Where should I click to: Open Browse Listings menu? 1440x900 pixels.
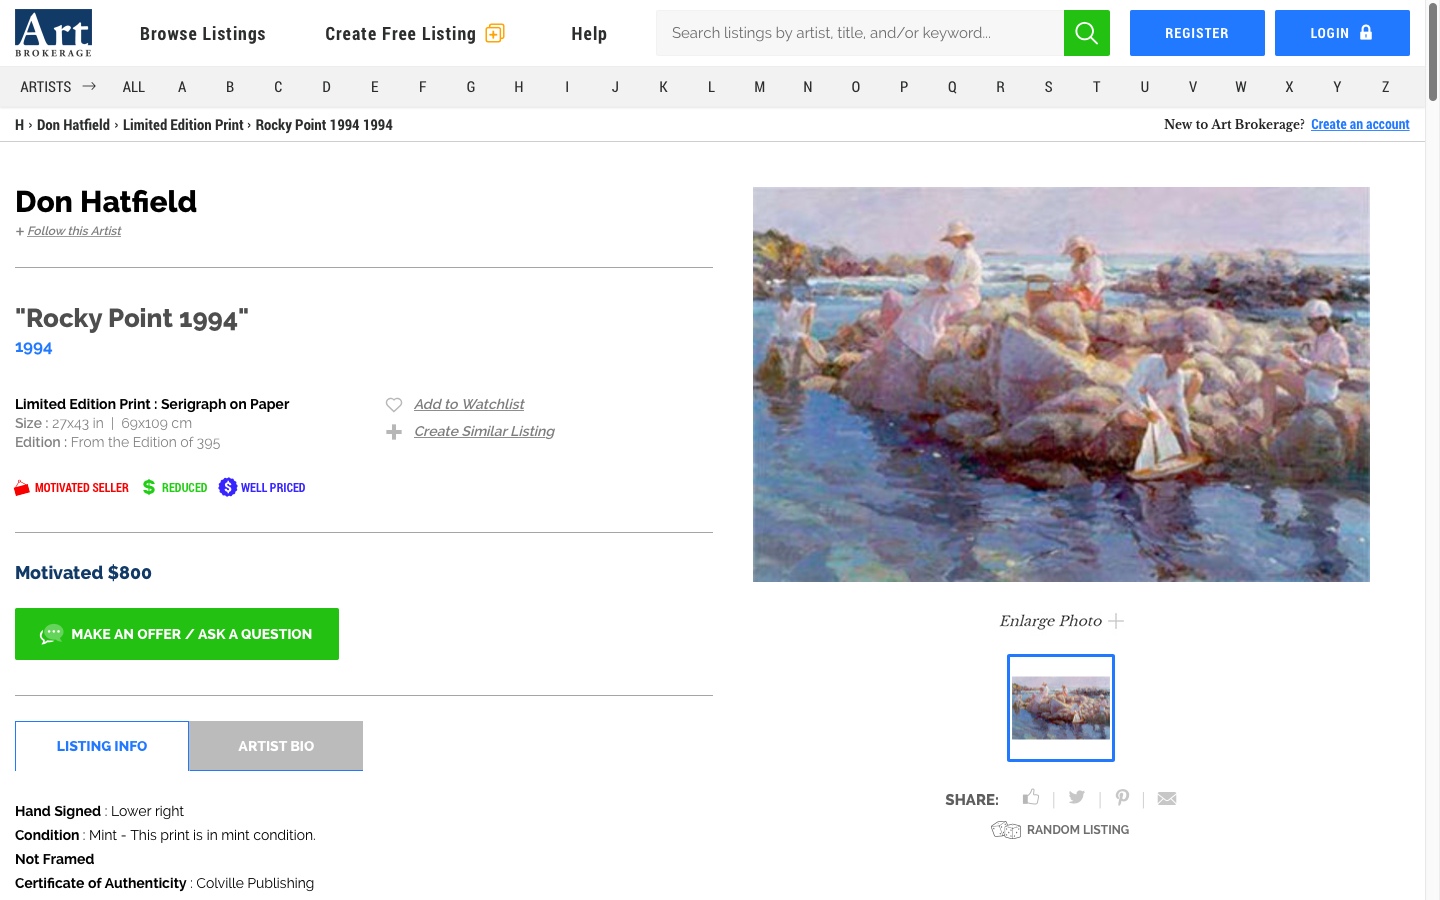click(x=203, y=34)
